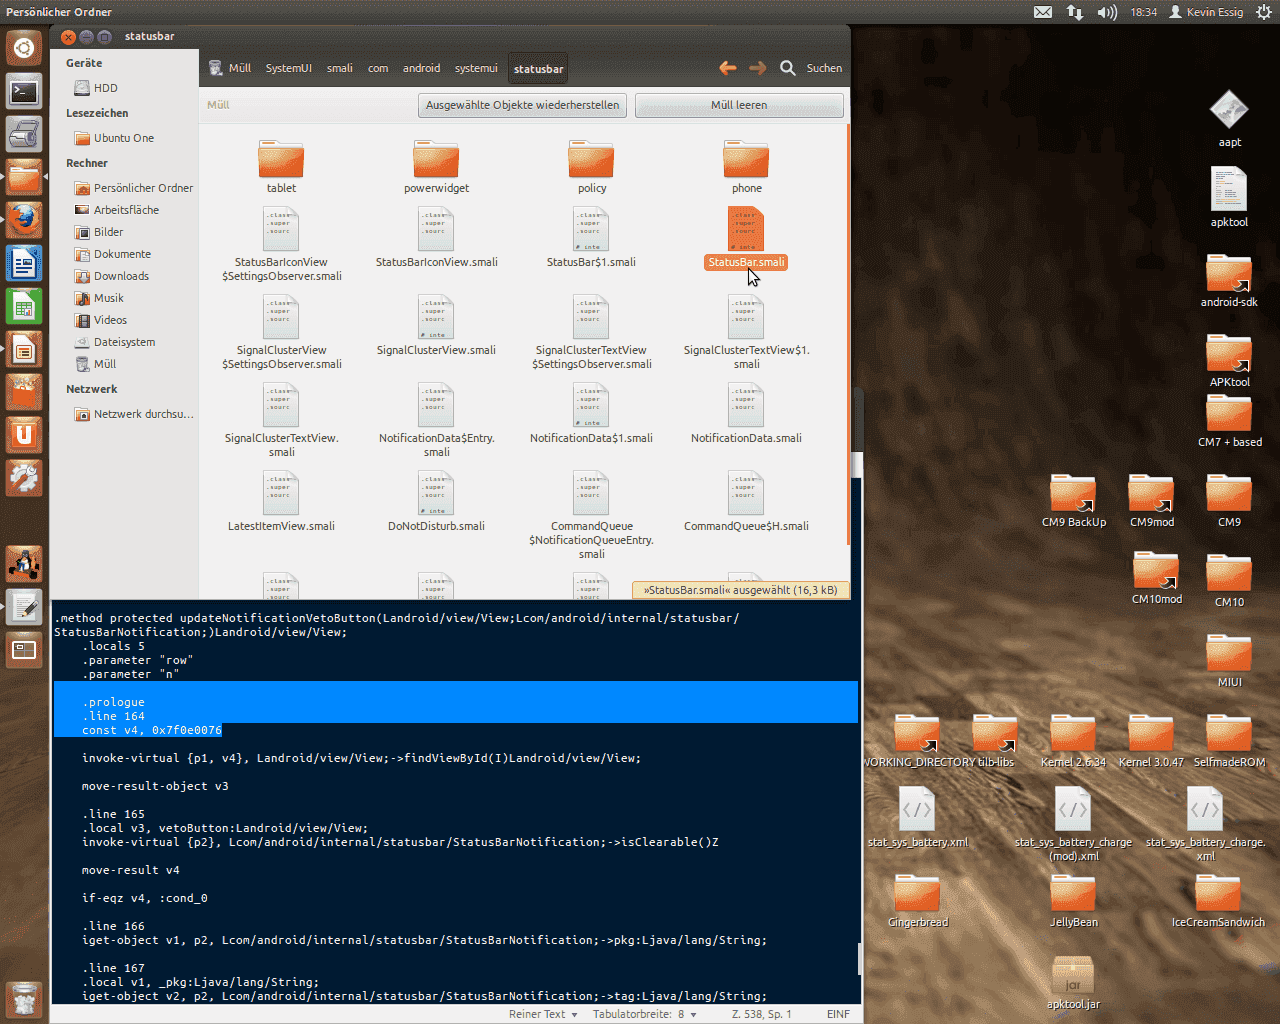The image size is (1280, 1024).
Task: Click the file manager vertical scrollbar
Action: 848,335
